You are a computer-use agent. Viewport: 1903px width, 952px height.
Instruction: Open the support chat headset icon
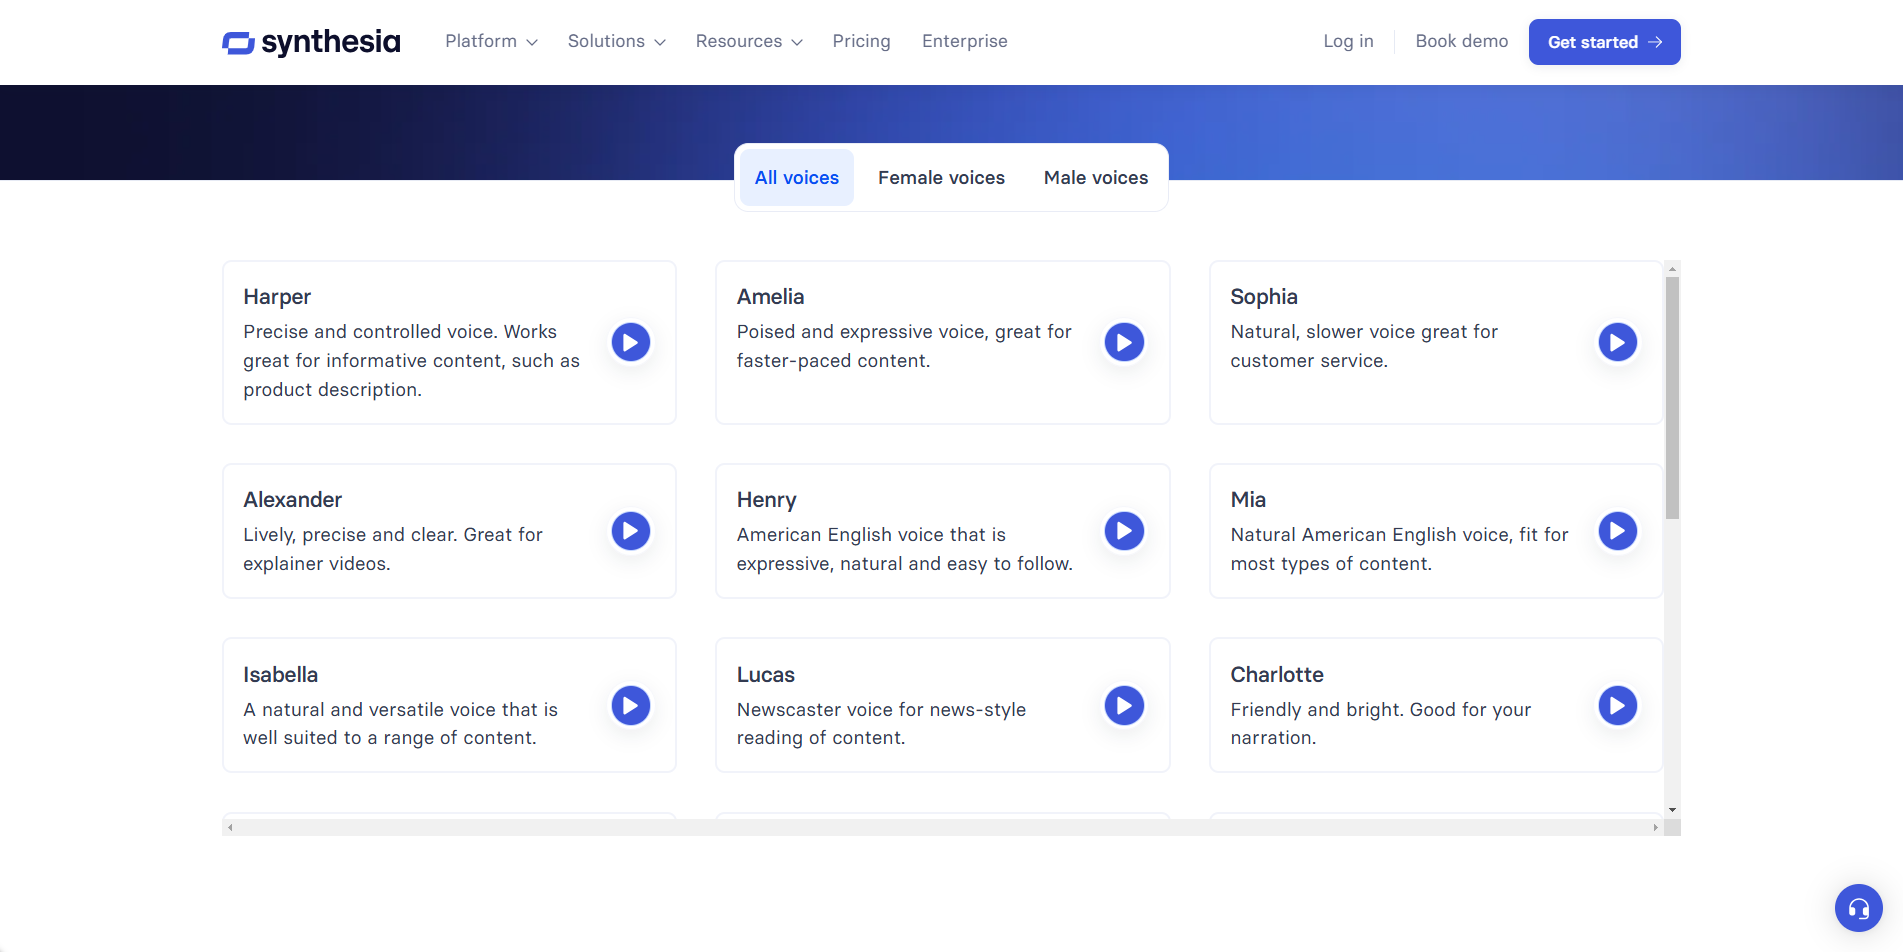tap(1859, 908)
